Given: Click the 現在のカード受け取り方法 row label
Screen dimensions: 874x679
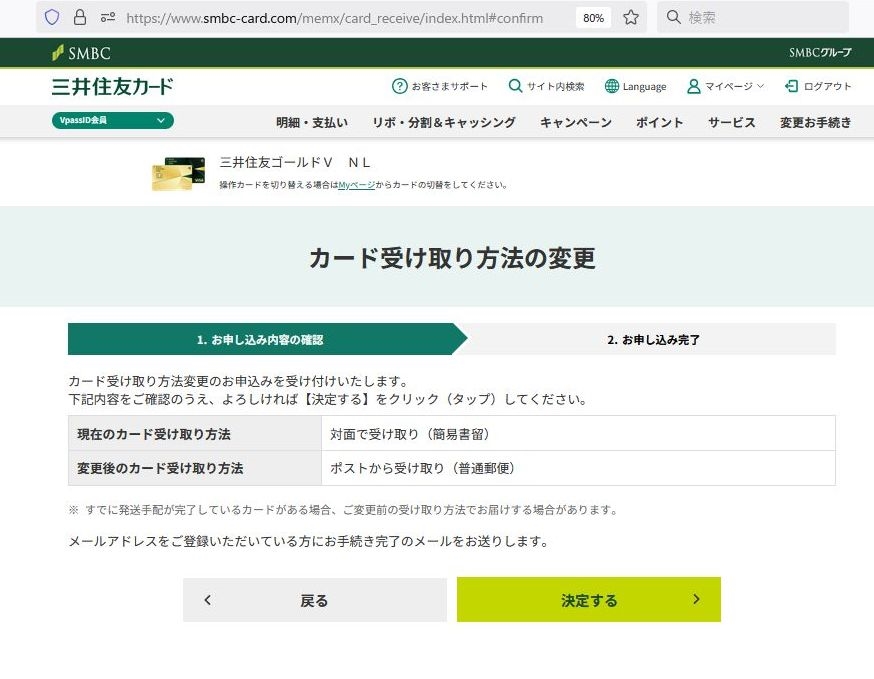Looking at the screenshot, I should click(154, 434).
